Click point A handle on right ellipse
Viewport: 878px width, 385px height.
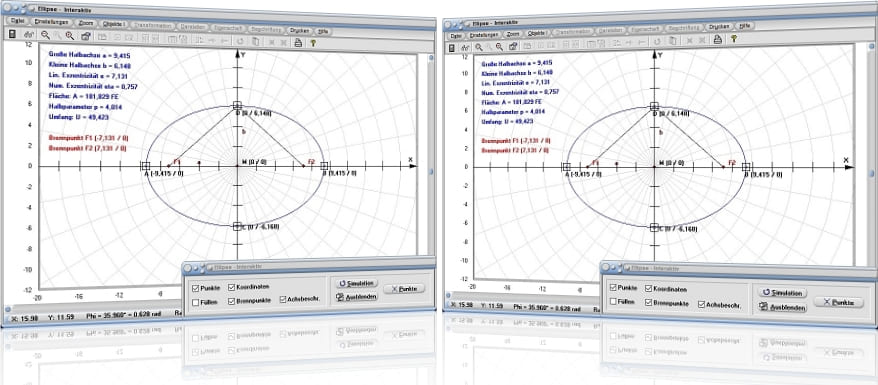(566, 167)
